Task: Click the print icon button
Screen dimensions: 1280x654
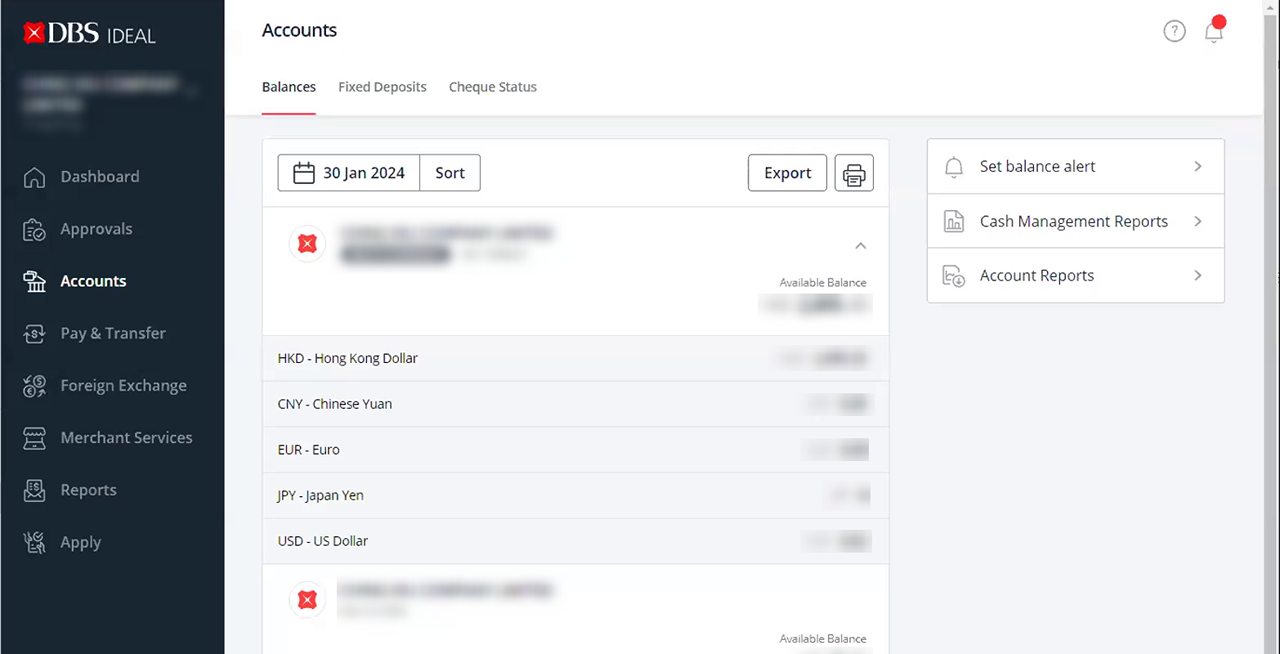Action: (x=854, y=173)
